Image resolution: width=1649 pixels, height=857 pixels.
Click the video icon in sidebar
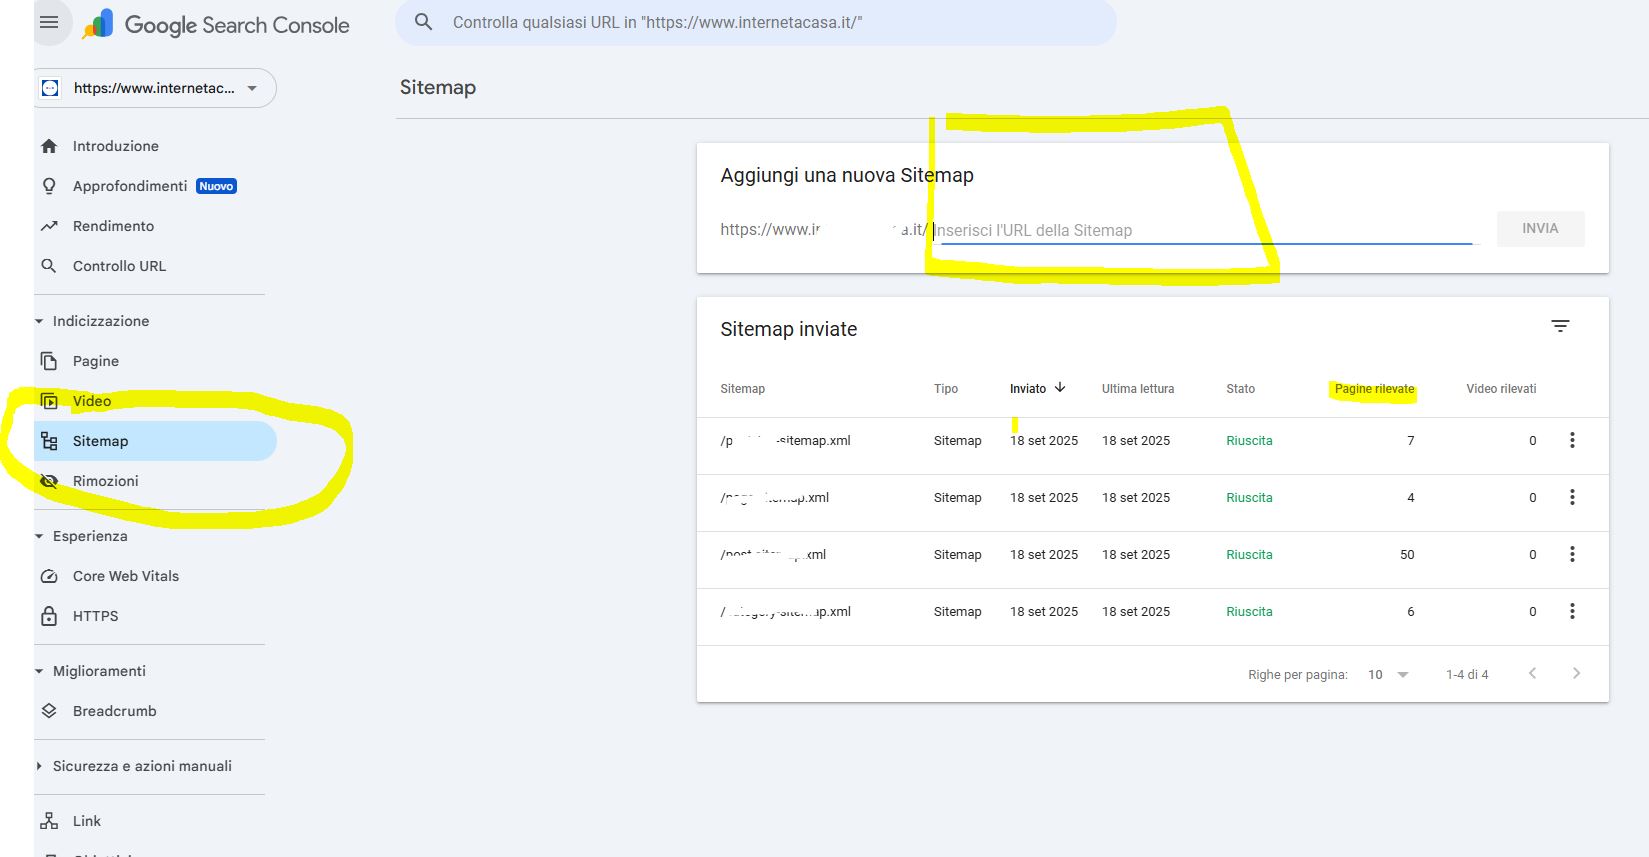tap(49, 401)
